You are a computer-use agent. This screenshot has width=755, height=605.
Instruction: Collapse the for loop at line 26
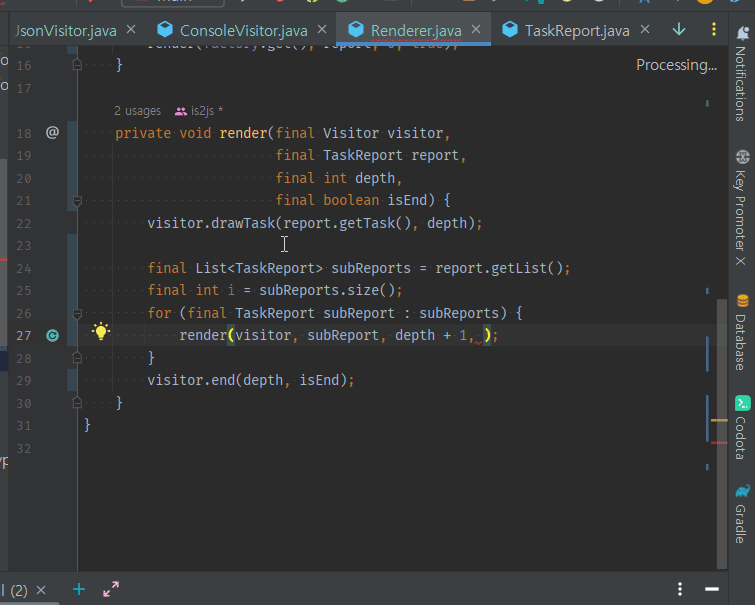coord(77,314)
